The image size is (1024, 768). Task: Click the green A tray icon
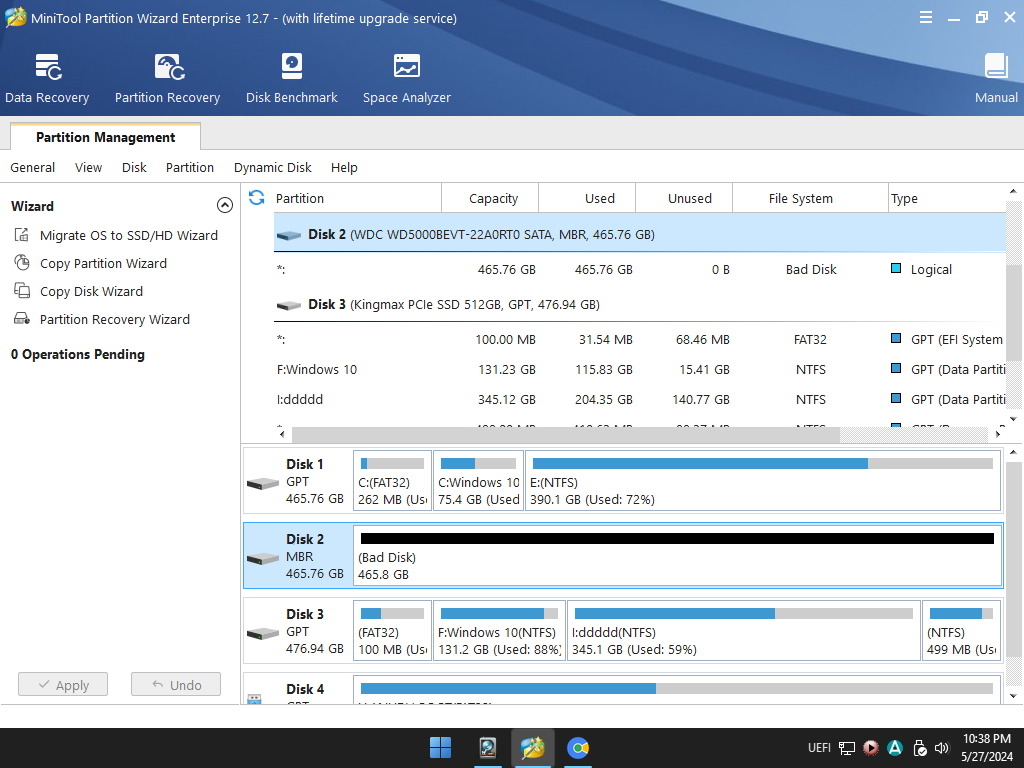895,748
